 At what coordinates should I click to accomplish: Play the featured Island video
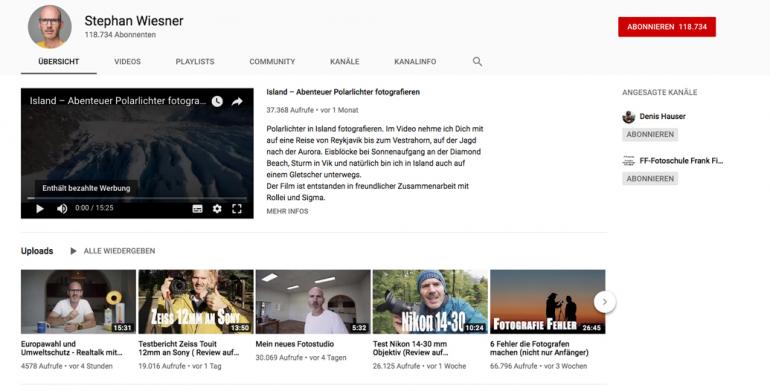click(40, 209)
